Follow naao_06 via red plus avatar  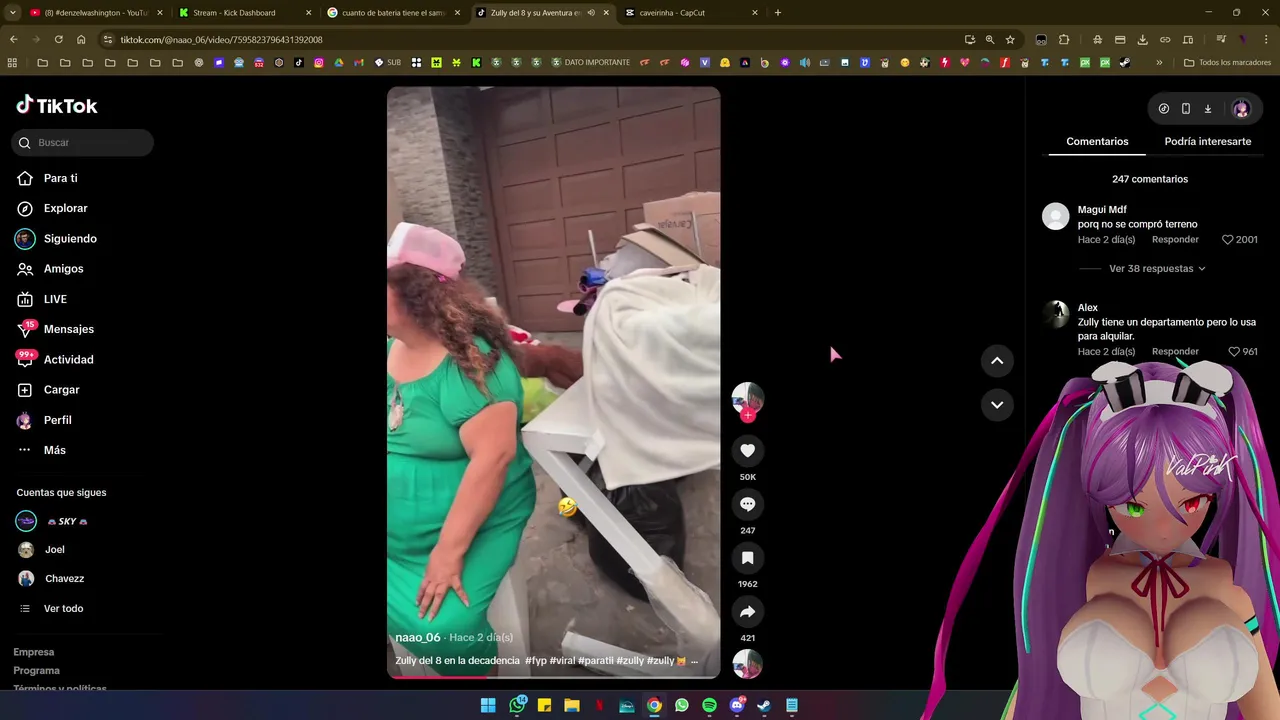pyautogui.click(x=747, y=415)
